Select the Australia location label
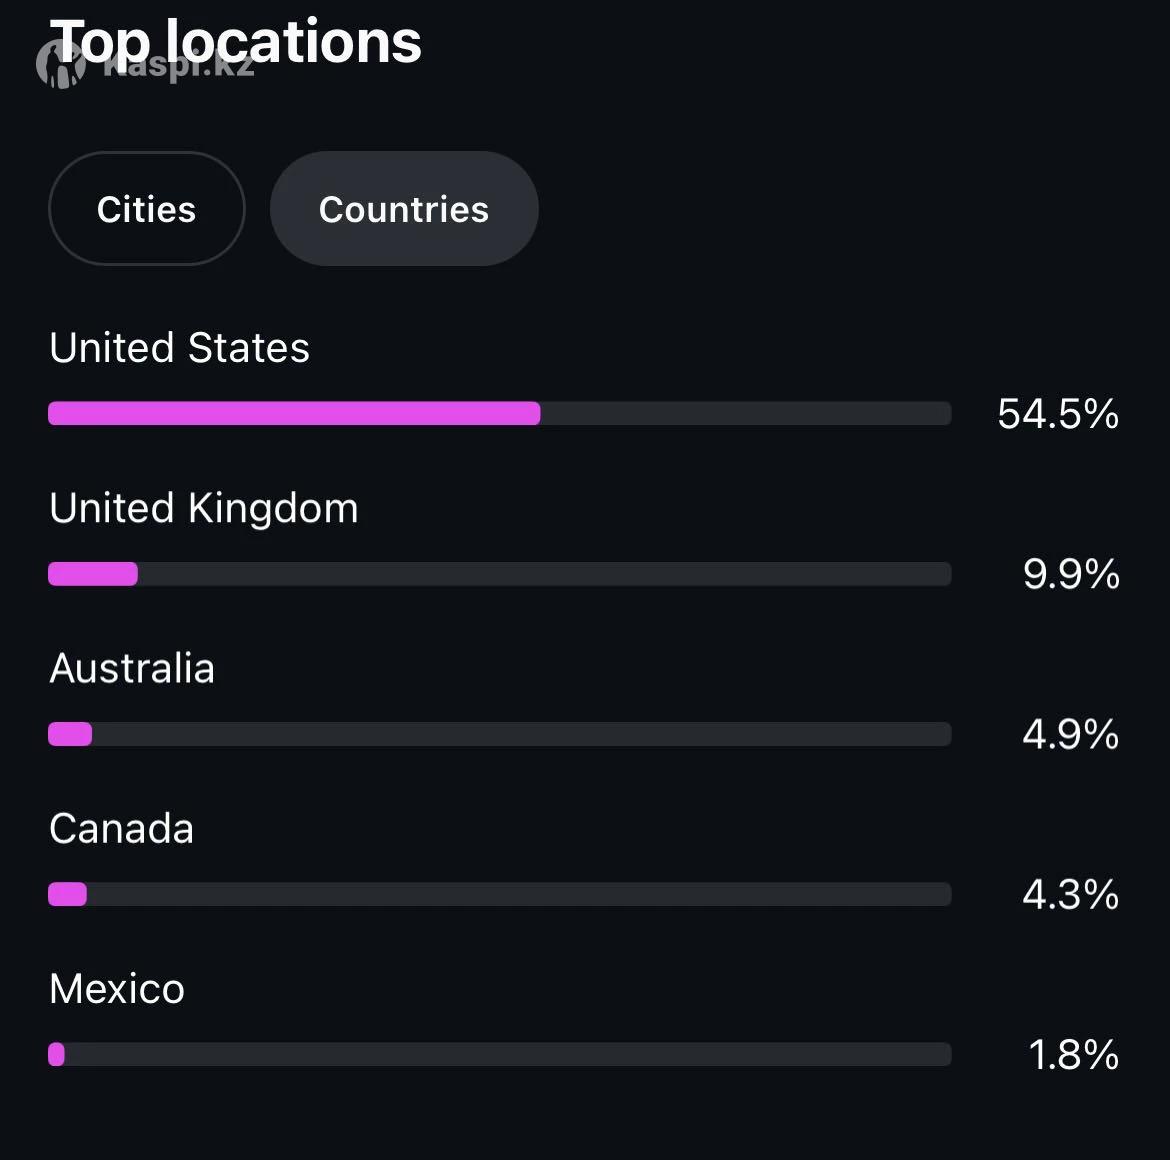1170x1160 pixels. tap(132, 668)
